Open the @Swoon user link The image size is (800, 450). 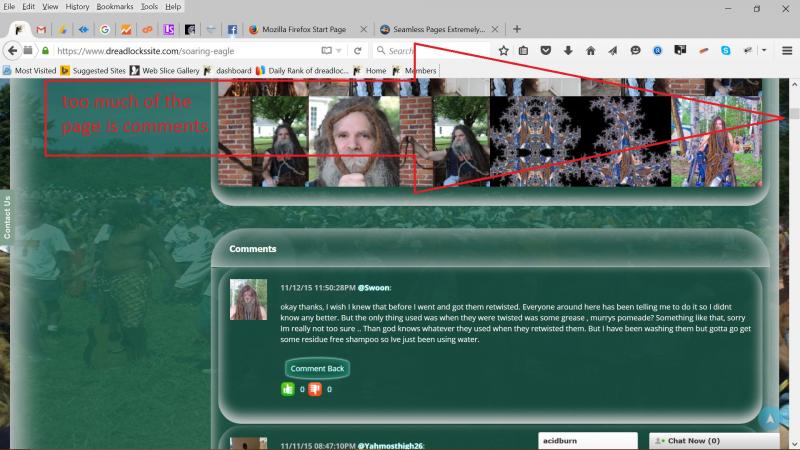(x=374, y=287)
